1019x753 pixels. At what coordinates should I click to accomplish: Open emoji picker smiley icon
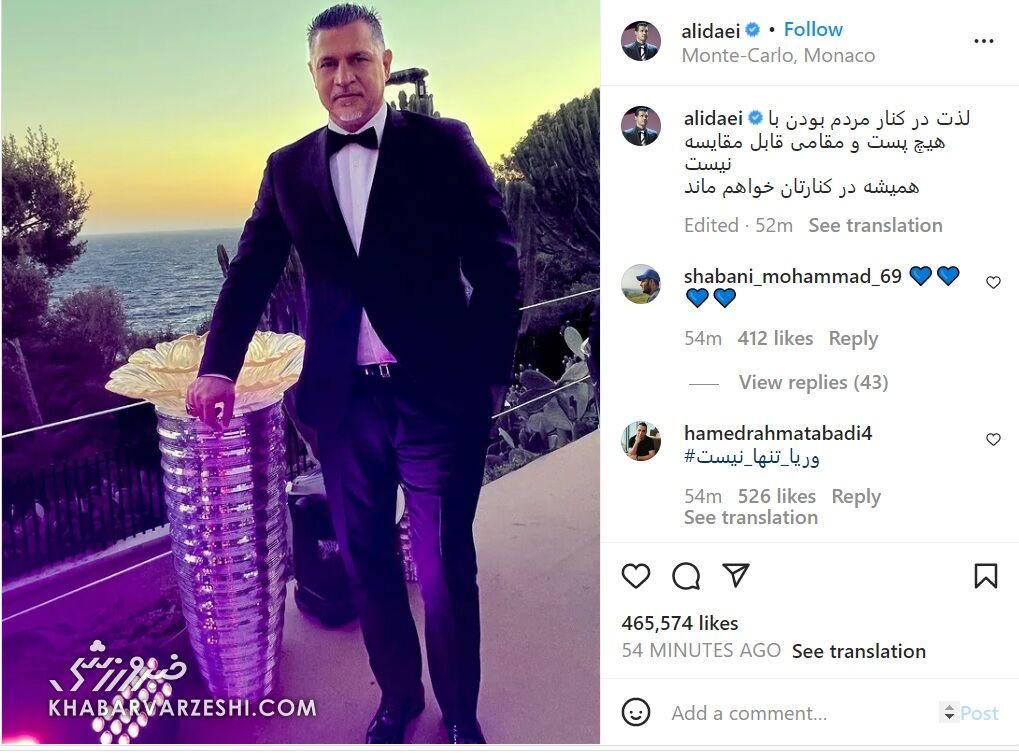tap(636, 712)
